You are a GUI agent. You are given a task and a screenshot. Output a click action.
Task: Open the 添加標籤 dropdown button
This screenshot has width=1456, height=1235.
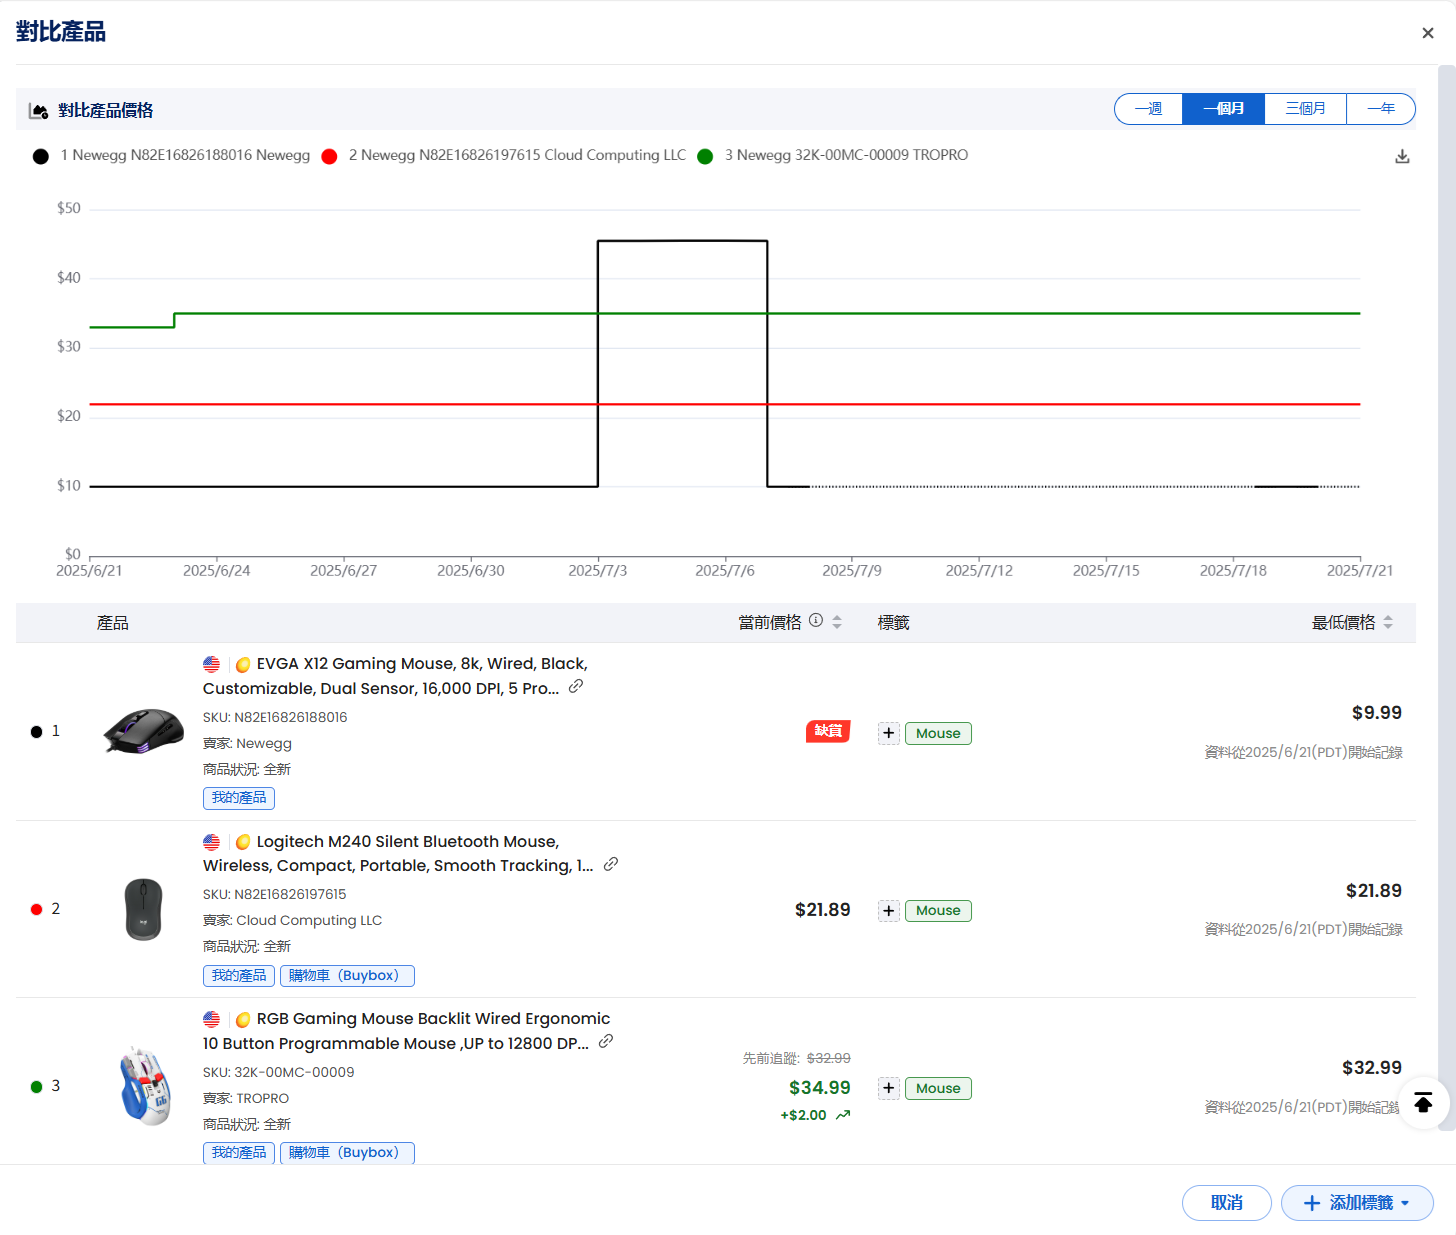tap(1357, 1203)
